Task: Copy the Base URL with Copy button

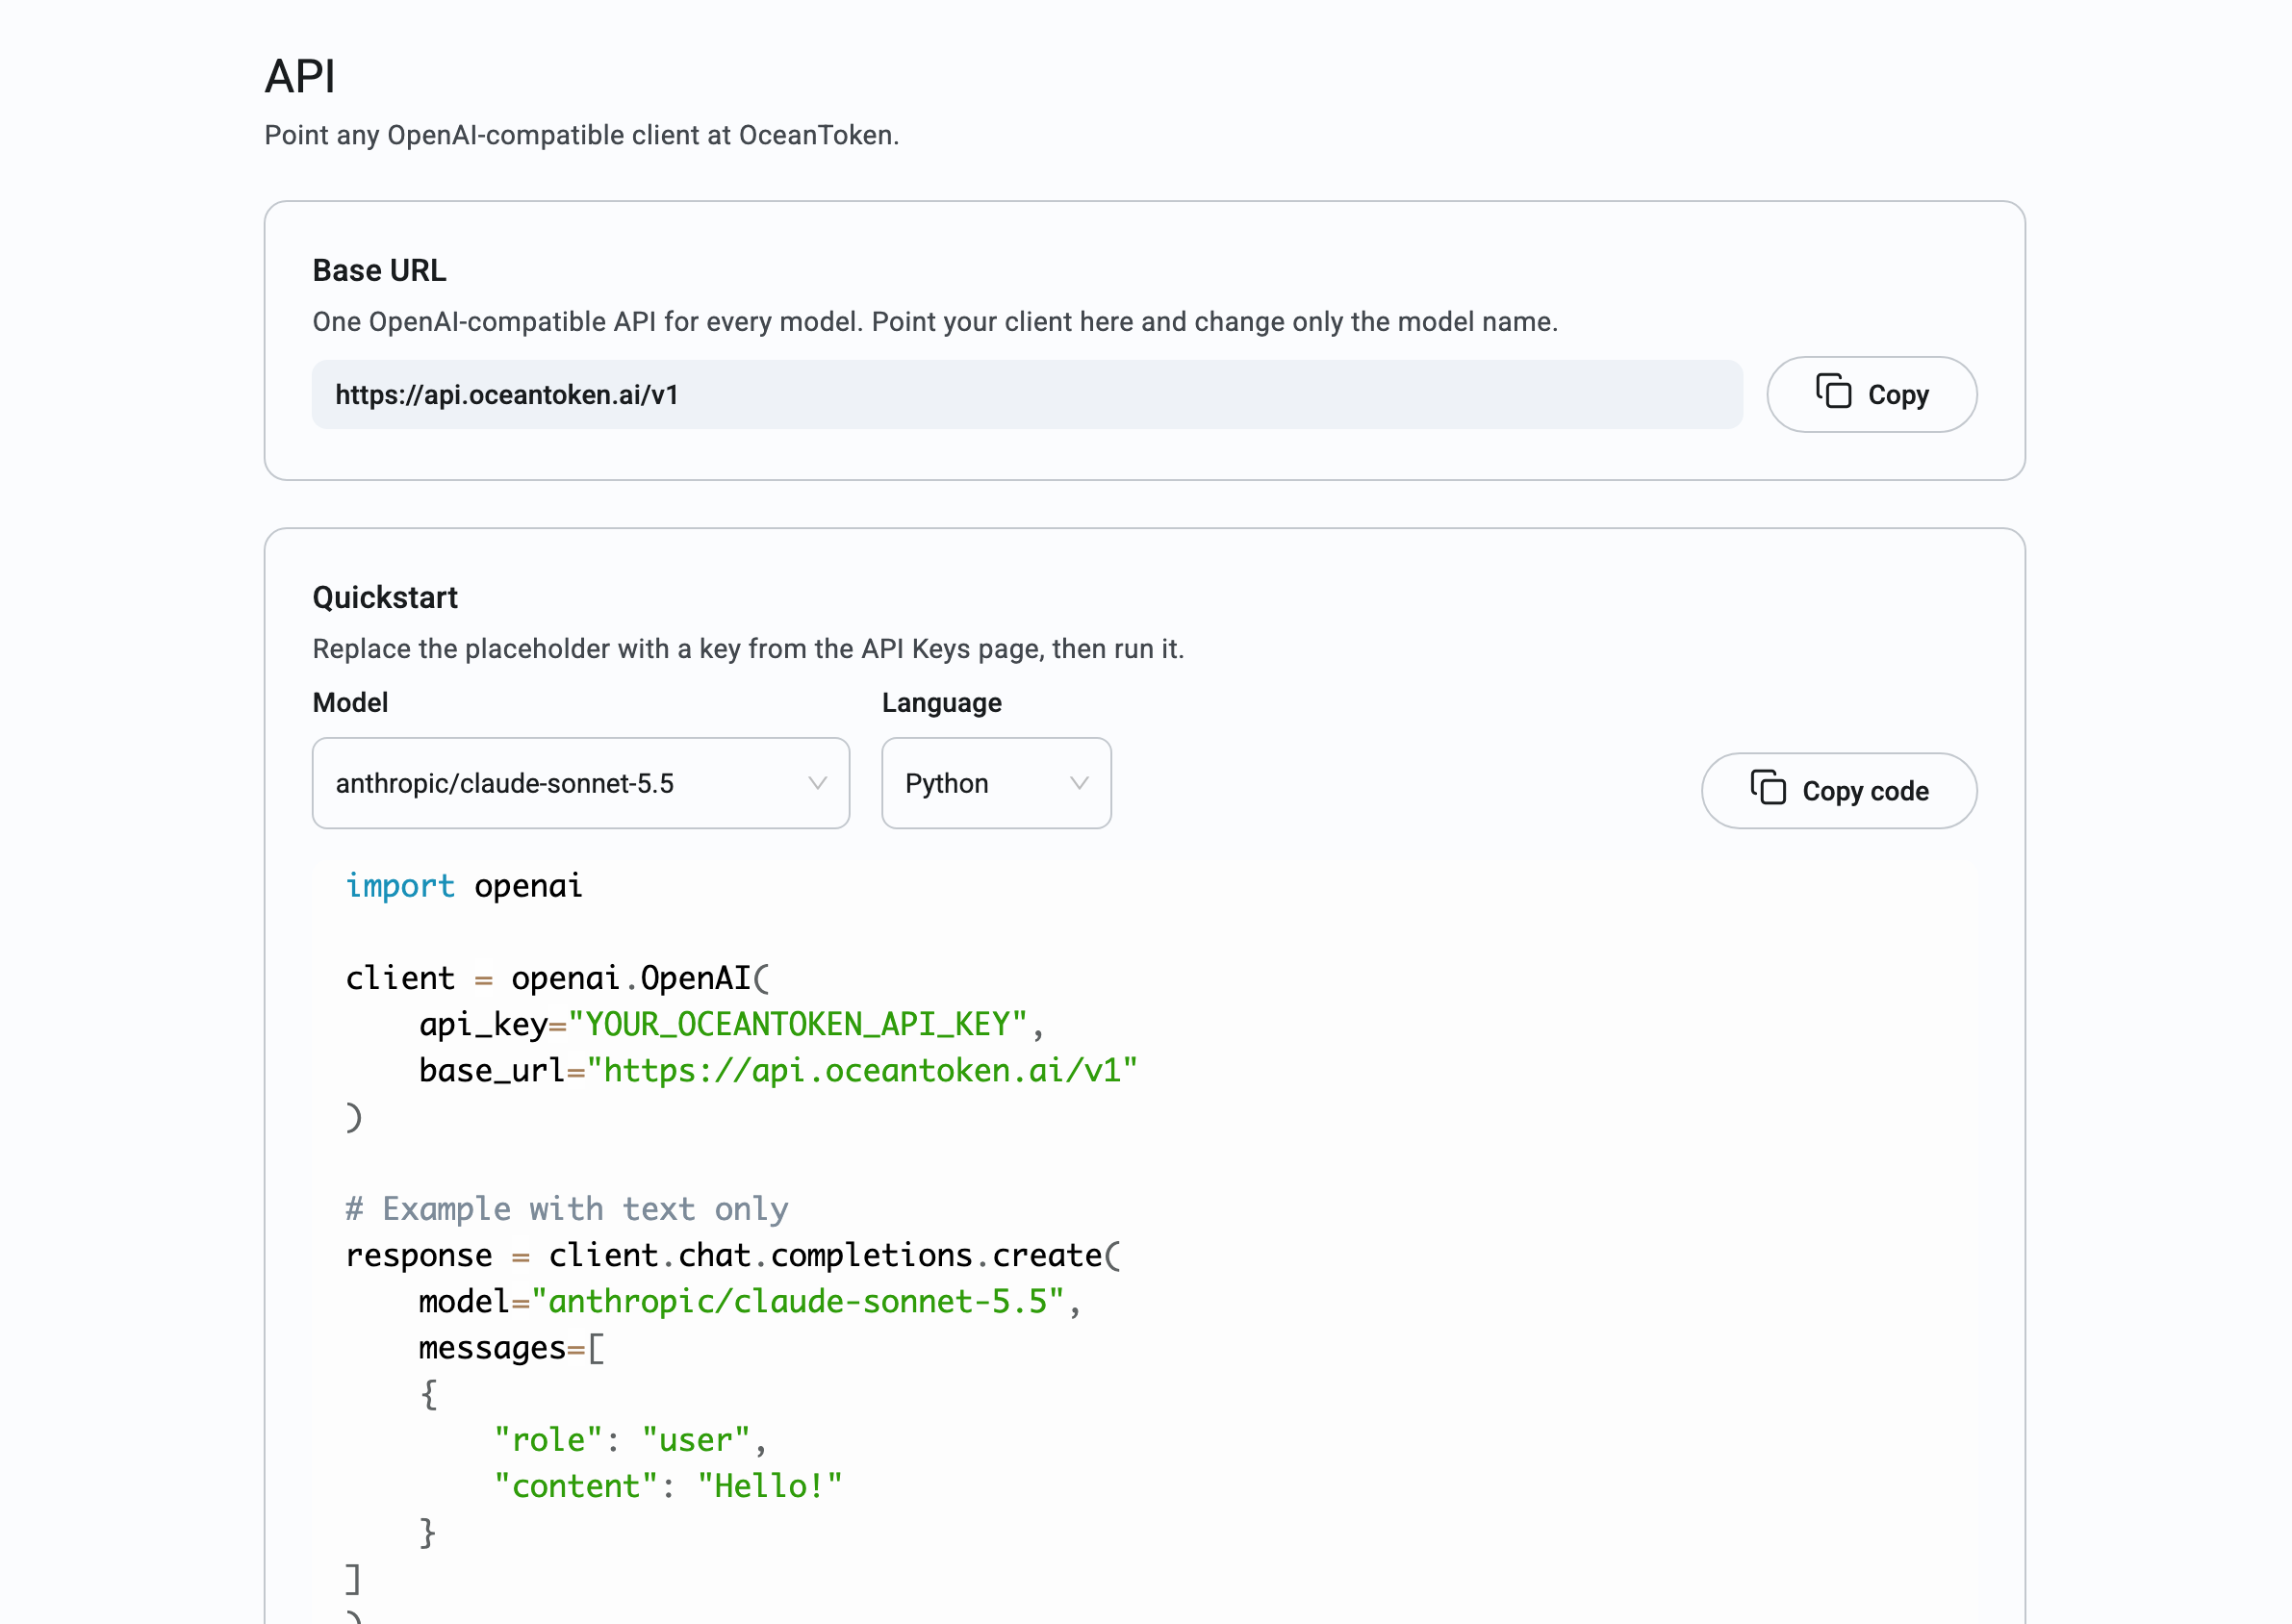Action: (1871, 394)
